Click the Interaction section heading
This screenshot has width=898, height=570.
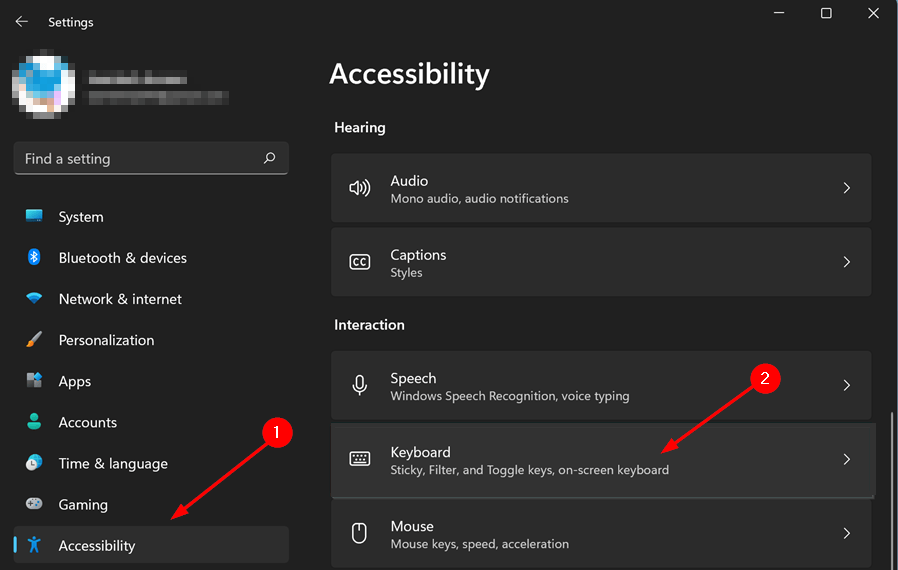[369, 325]
